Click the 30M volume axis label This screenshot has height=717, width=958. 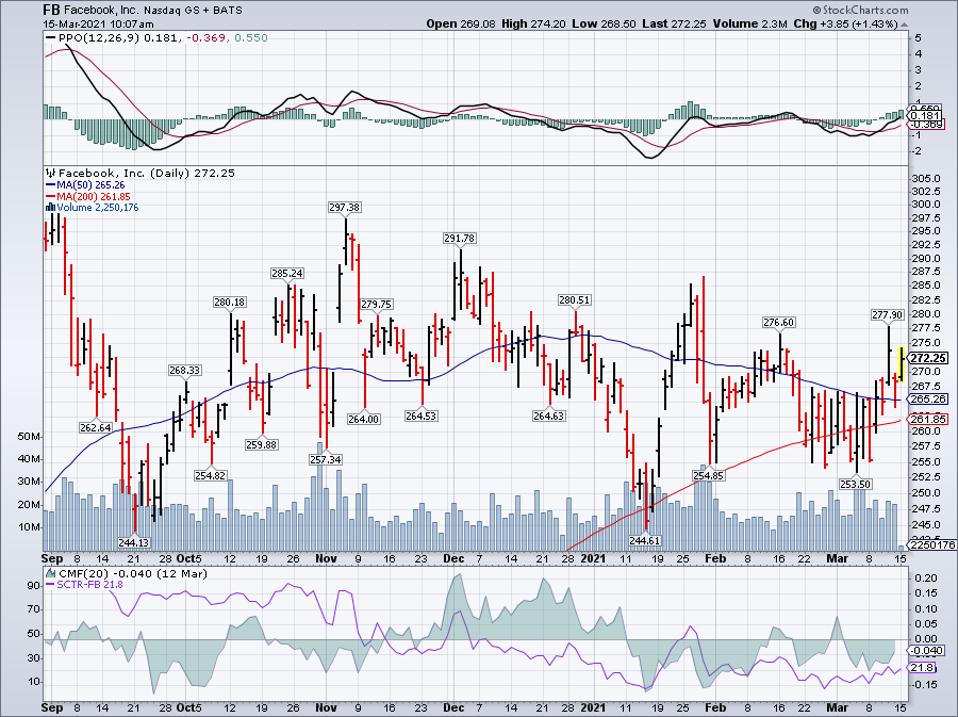click(29, 482)
